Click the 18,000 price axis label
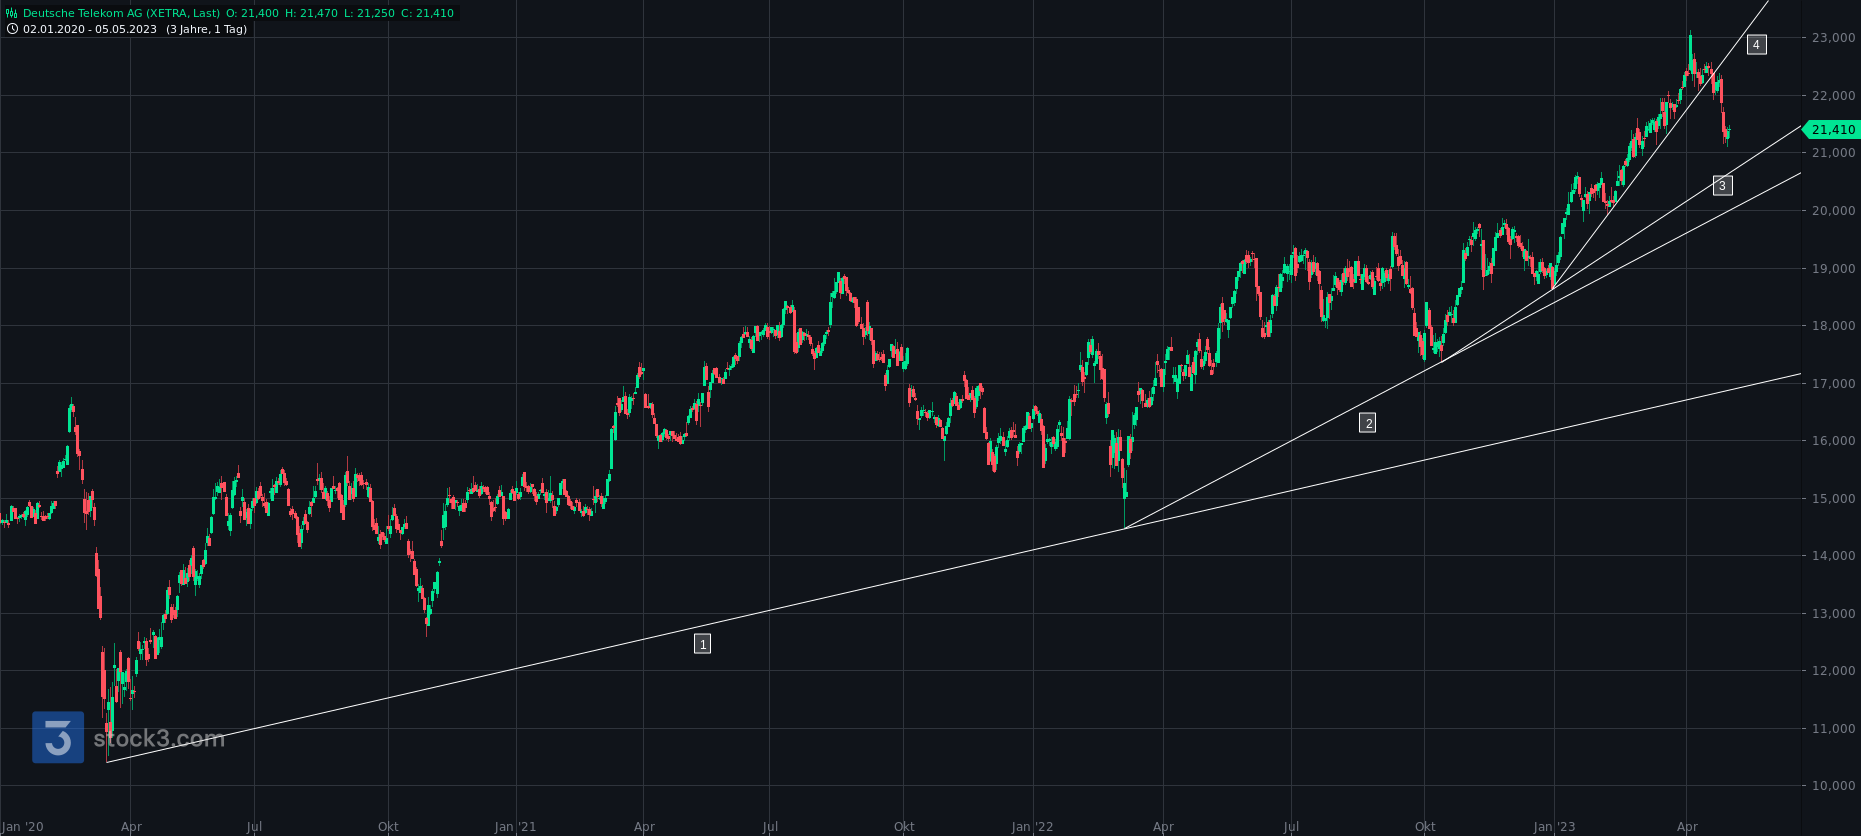This screenshot has width=1861, height=836. (x=1834, y=326)
